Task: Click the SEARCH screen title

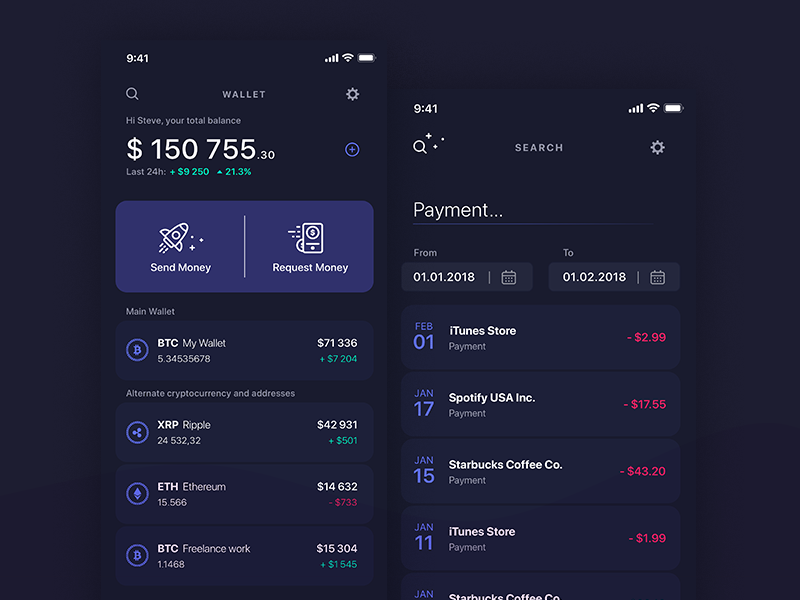Action: pos(539,147)
